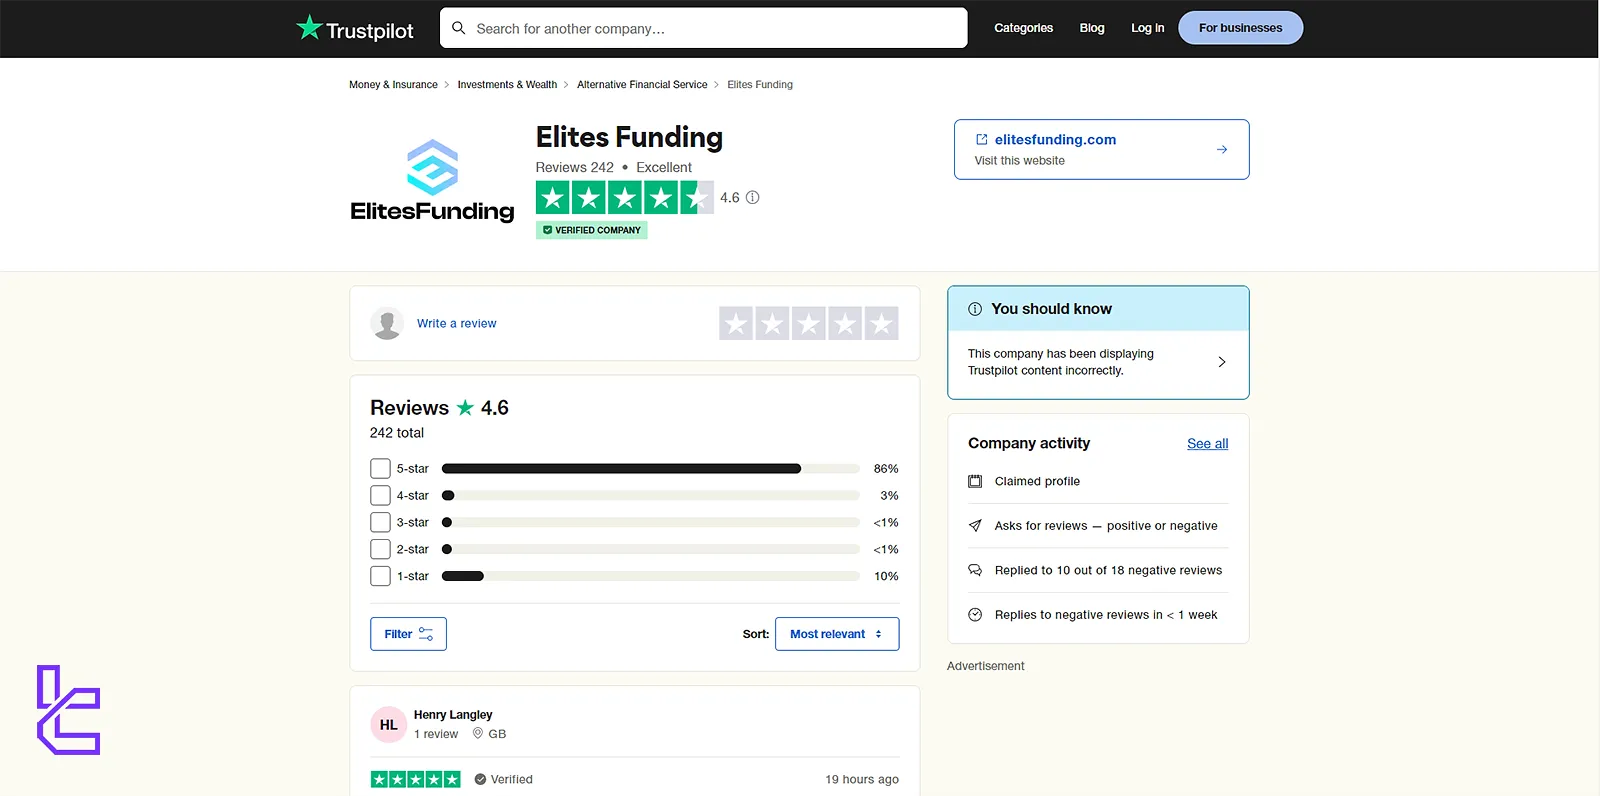Click the arrow in the website card

[1222, 150]
